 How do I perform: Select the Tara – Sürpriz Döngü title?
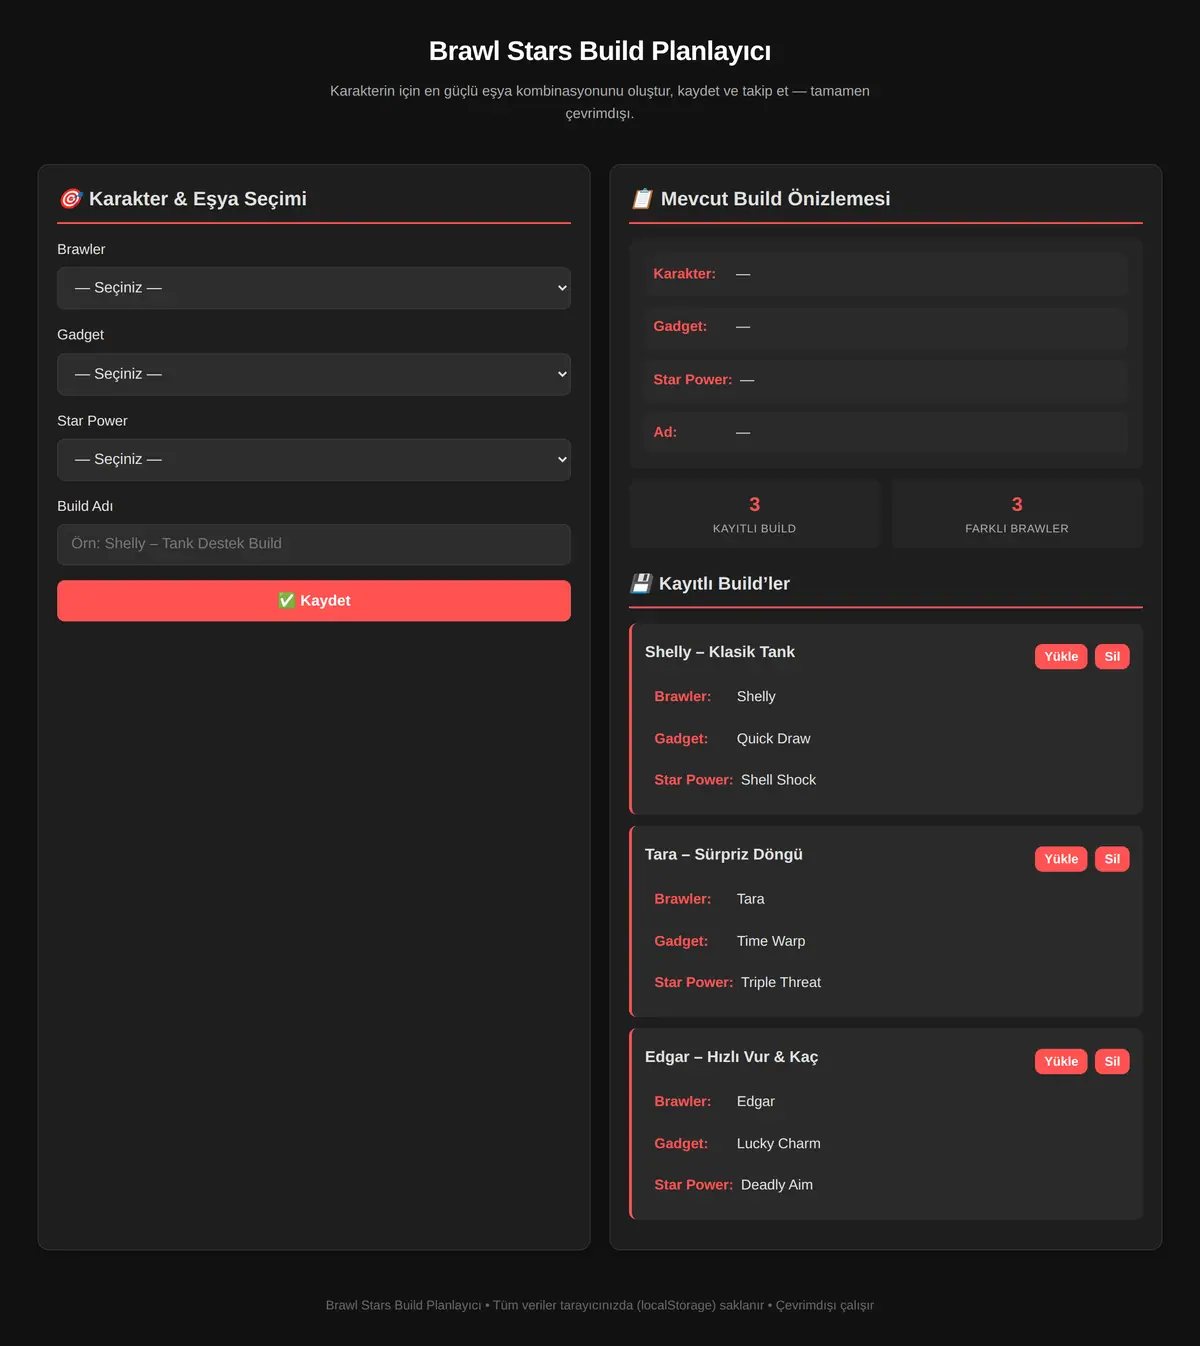point(724,854)
